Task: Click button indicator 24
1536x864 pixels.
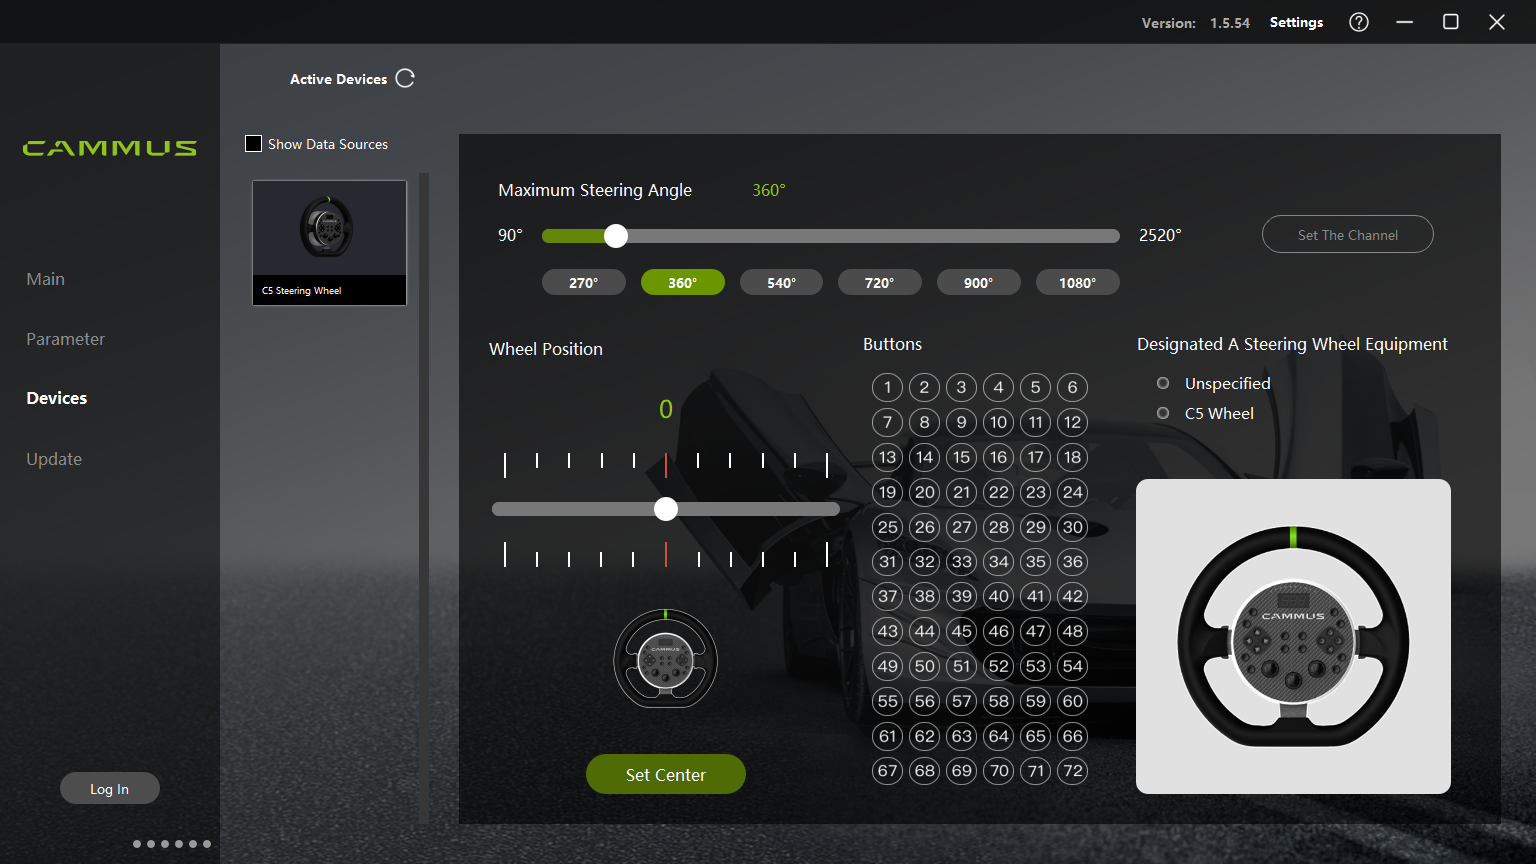Action: [x=1072, y=492]
